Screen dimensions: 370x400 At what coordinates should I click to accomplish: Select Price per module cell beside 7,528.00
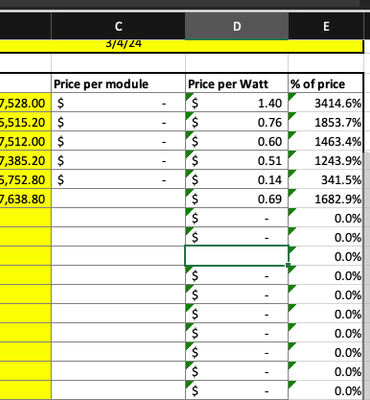118,103
